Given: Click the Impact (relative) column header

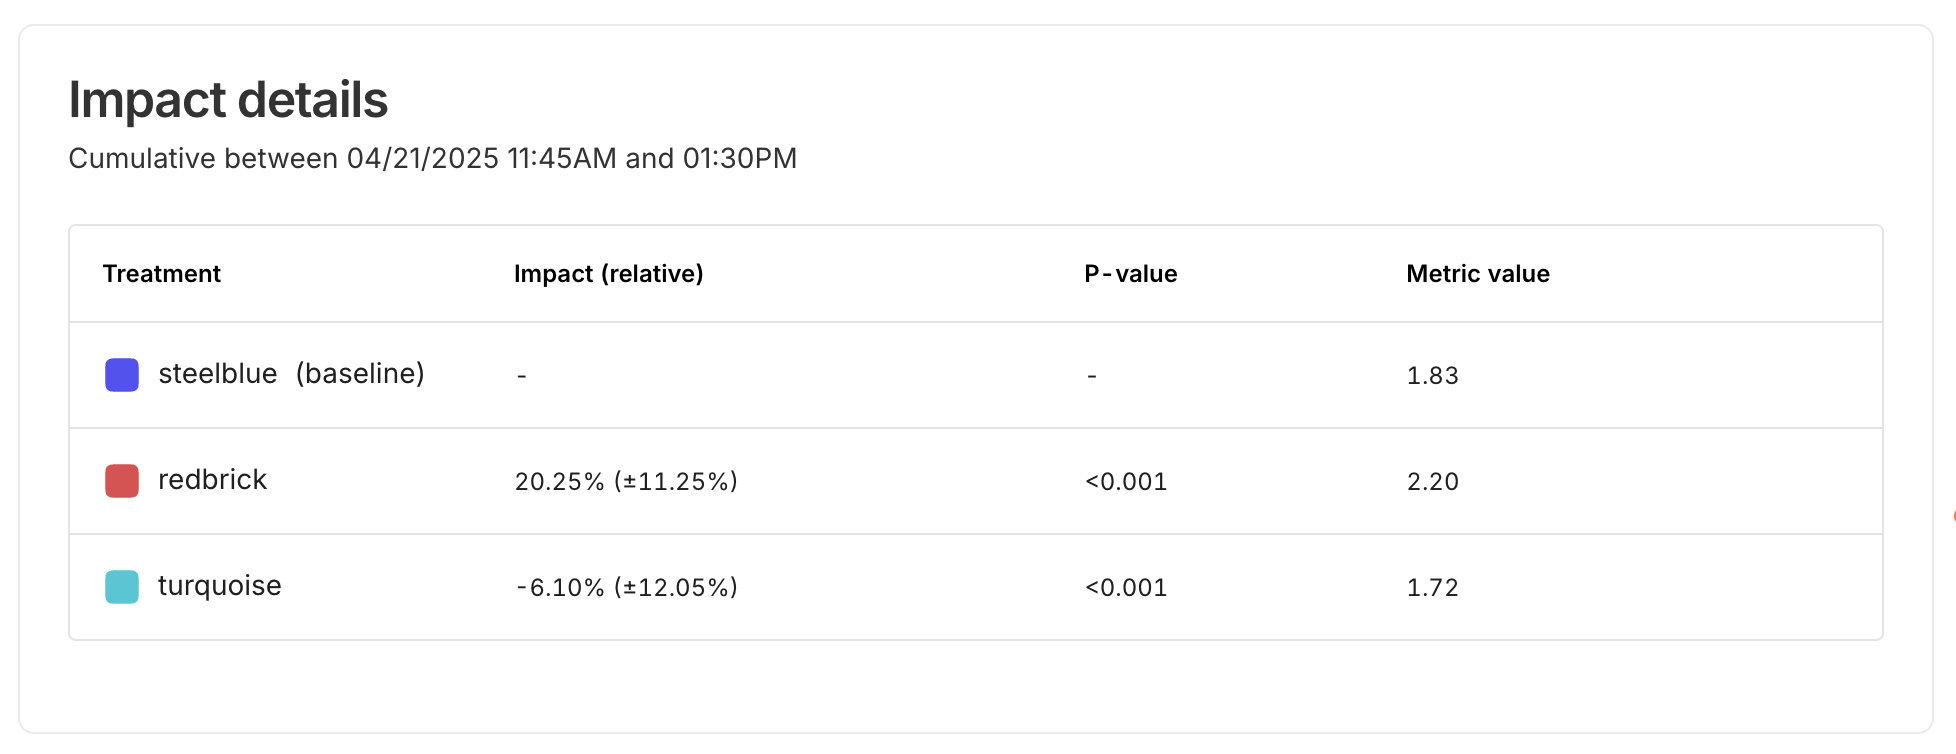Looking at the screenshot, I should [x=608, y=274].
